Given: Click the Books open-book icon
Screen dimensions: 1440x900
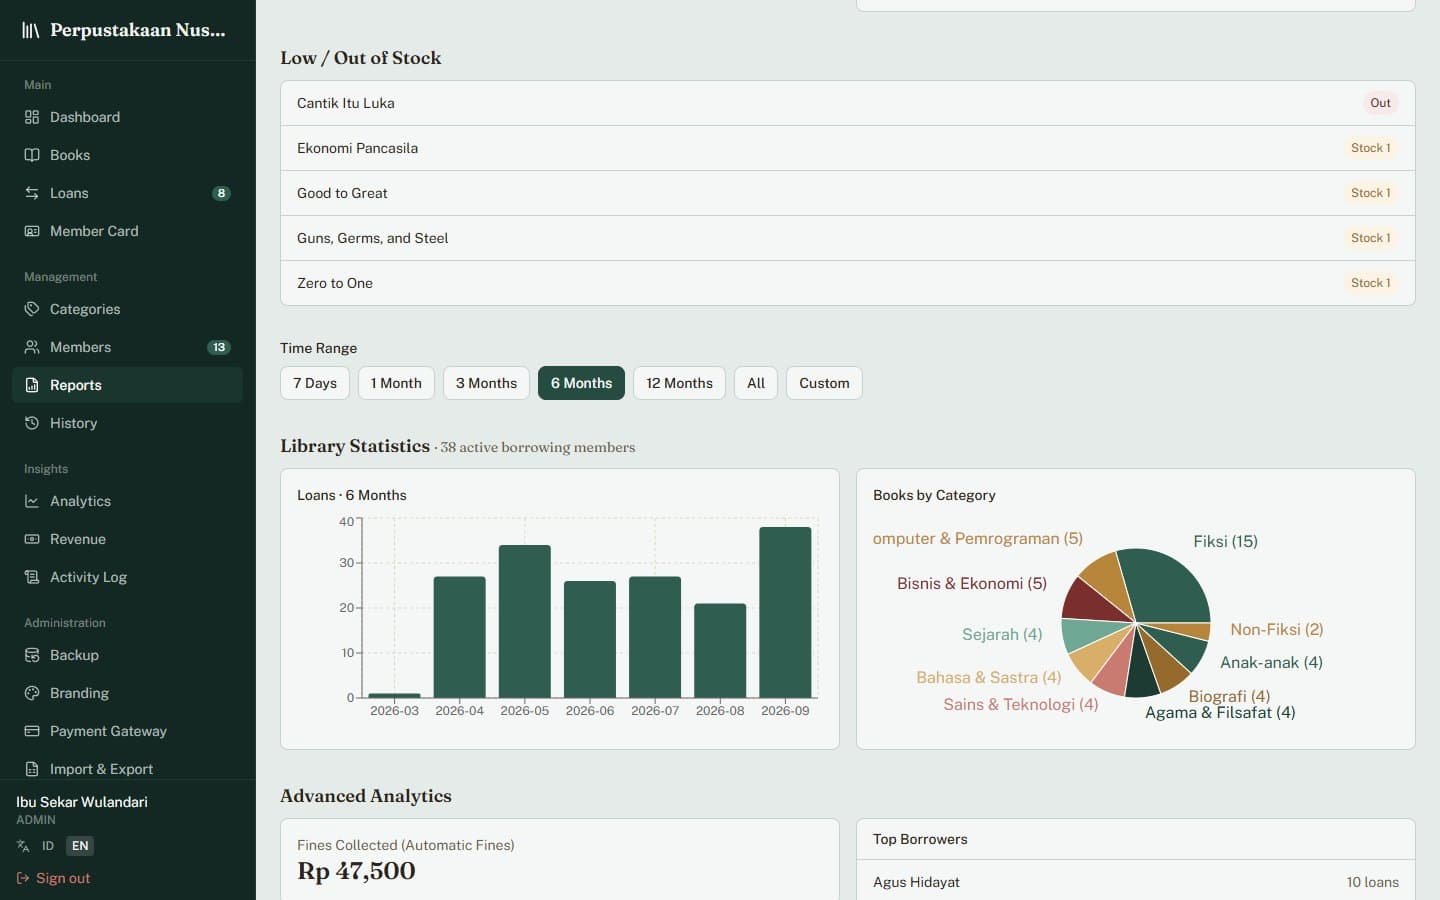Looking at the screenshot, I should click(x=32, y=155).
